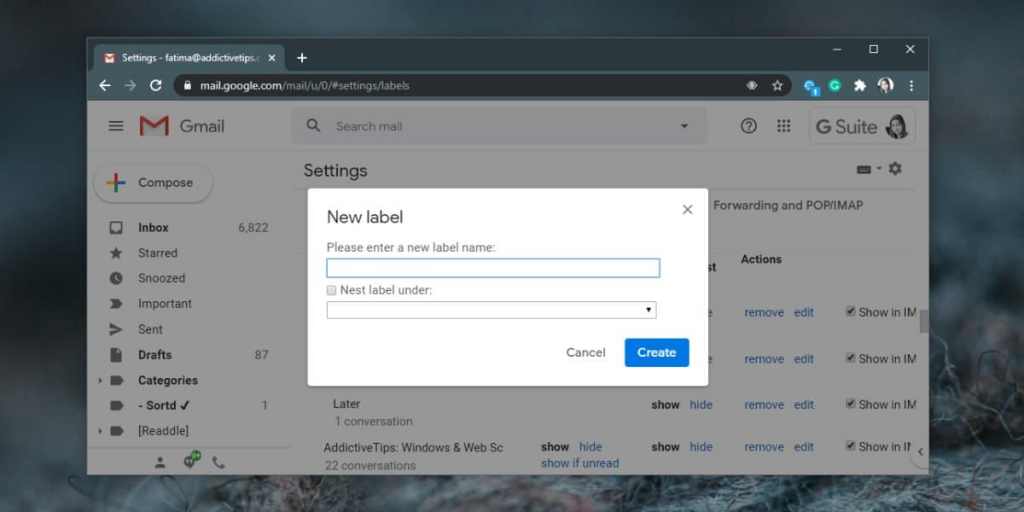Toggle Show in IMAP for Later label
The width and height of the screenshot is (1024, 512).
click(x=850, y=404)
